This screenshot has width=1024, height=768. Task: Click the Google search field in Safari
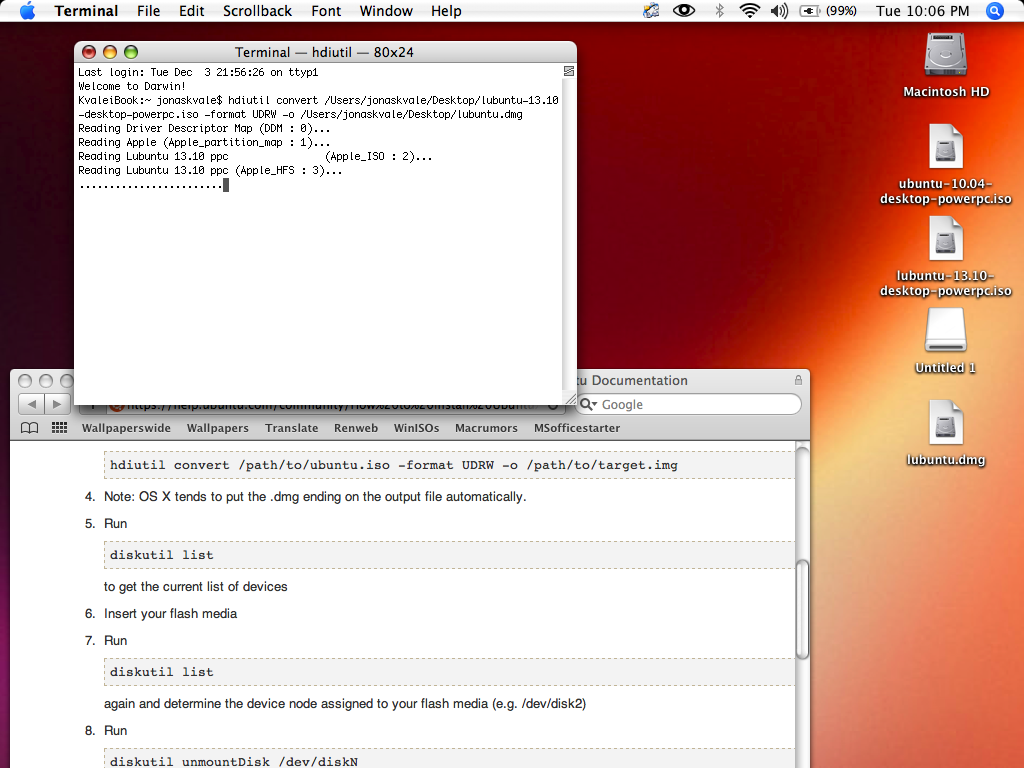pos(688,404)
